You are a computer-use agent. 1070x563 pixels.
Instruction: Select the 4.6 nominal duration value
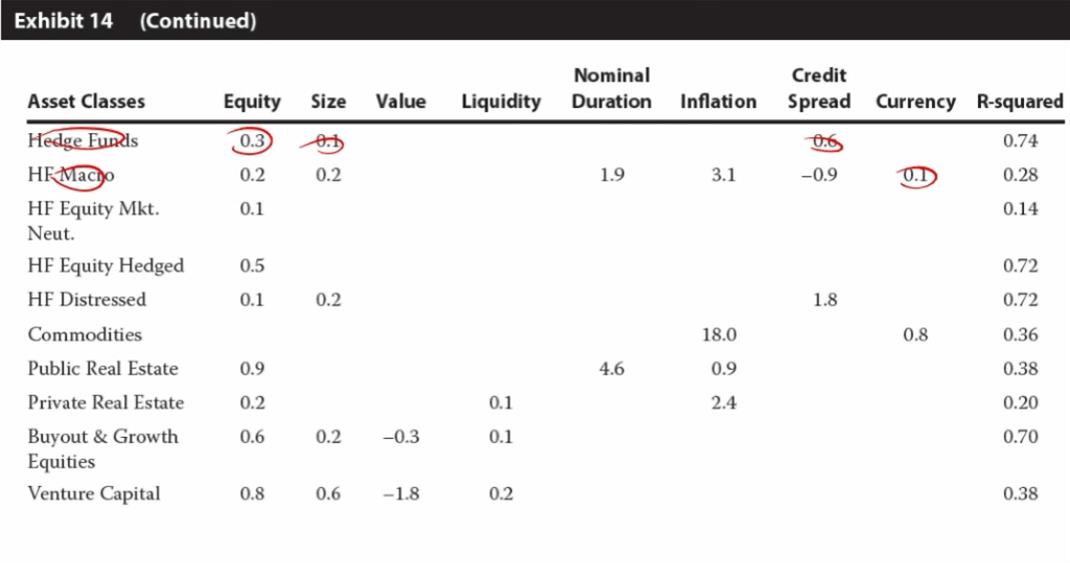tap(611, 368)
